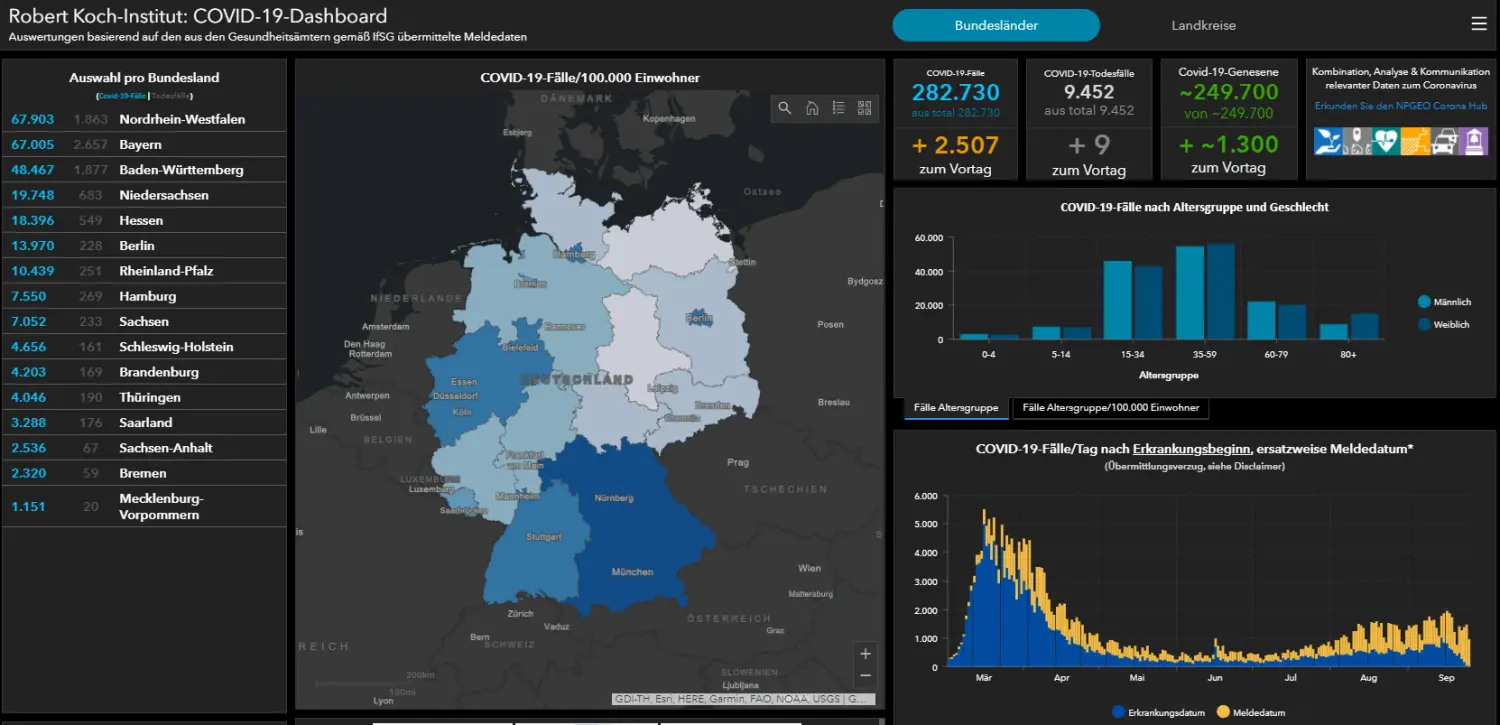Image resolution: width=1500 pixels, height=725 pixels.
Task: Select Bayern in the Bundesland list
Action: tap(140, 145)
